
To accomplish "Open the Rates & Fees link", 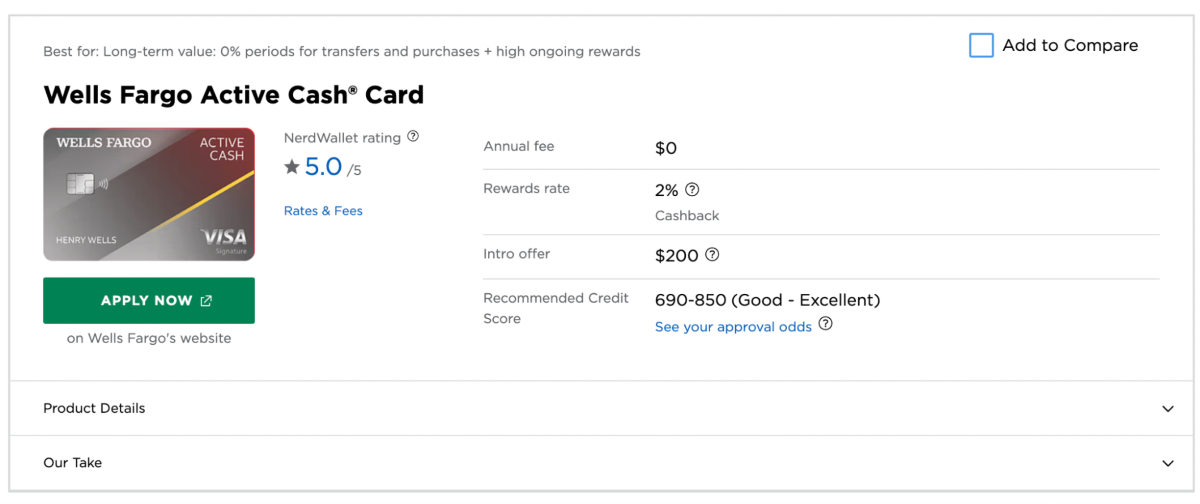I will (x=323, y=211).
